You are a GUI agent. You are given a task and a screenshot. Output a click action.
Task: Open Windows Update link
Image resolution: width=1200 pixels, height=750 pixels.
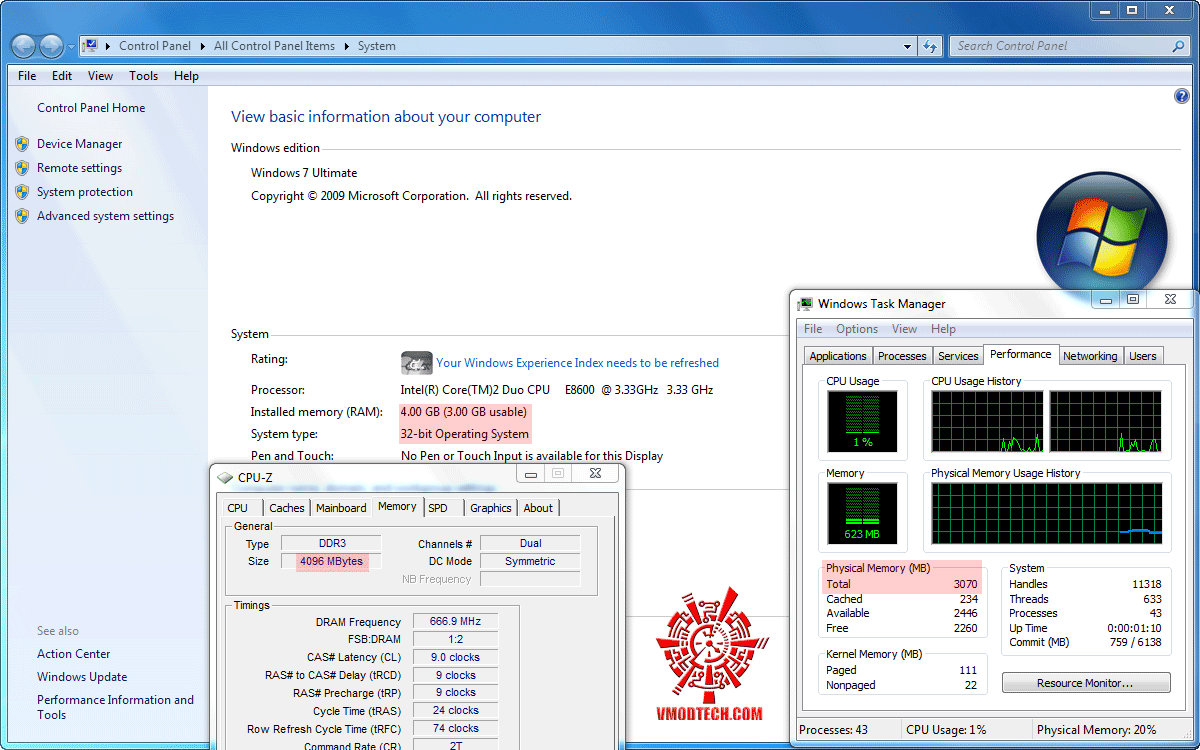point(82,677)
